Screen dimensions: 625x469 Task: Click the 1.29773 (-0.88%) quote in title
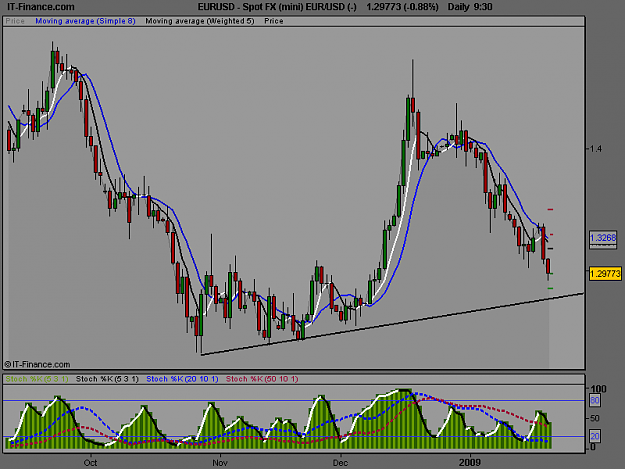(402, 7)
